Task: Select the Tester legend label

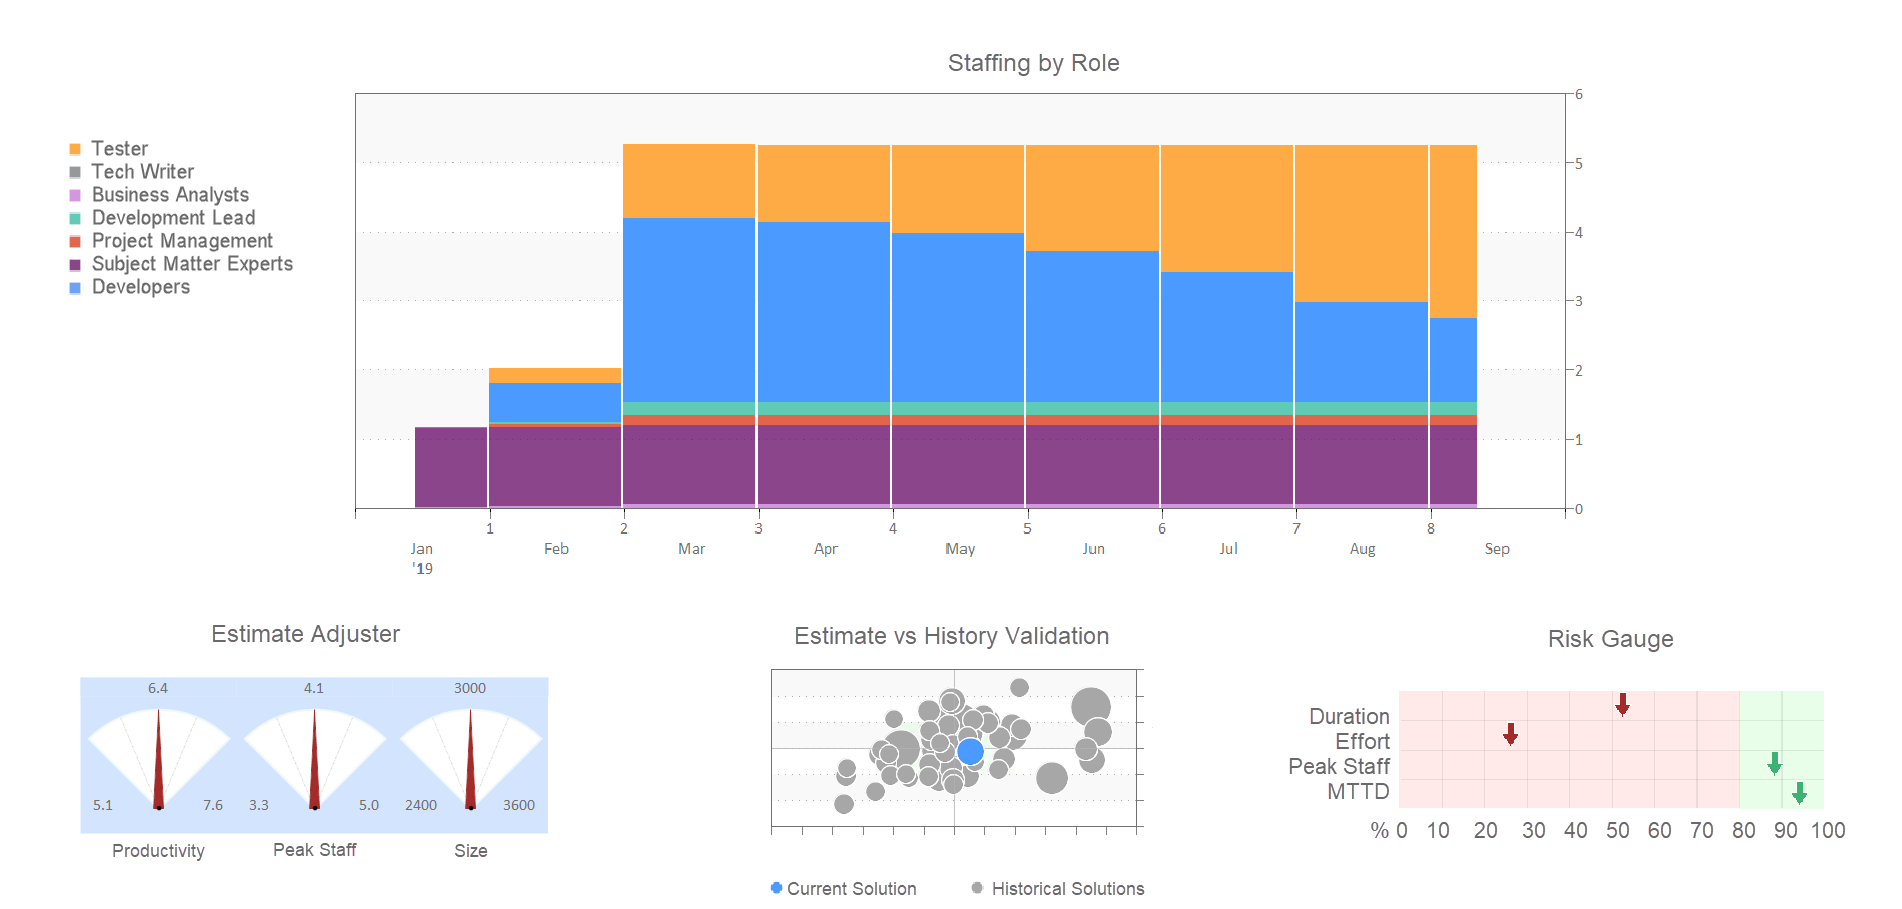Action: (x=120, y=149)
